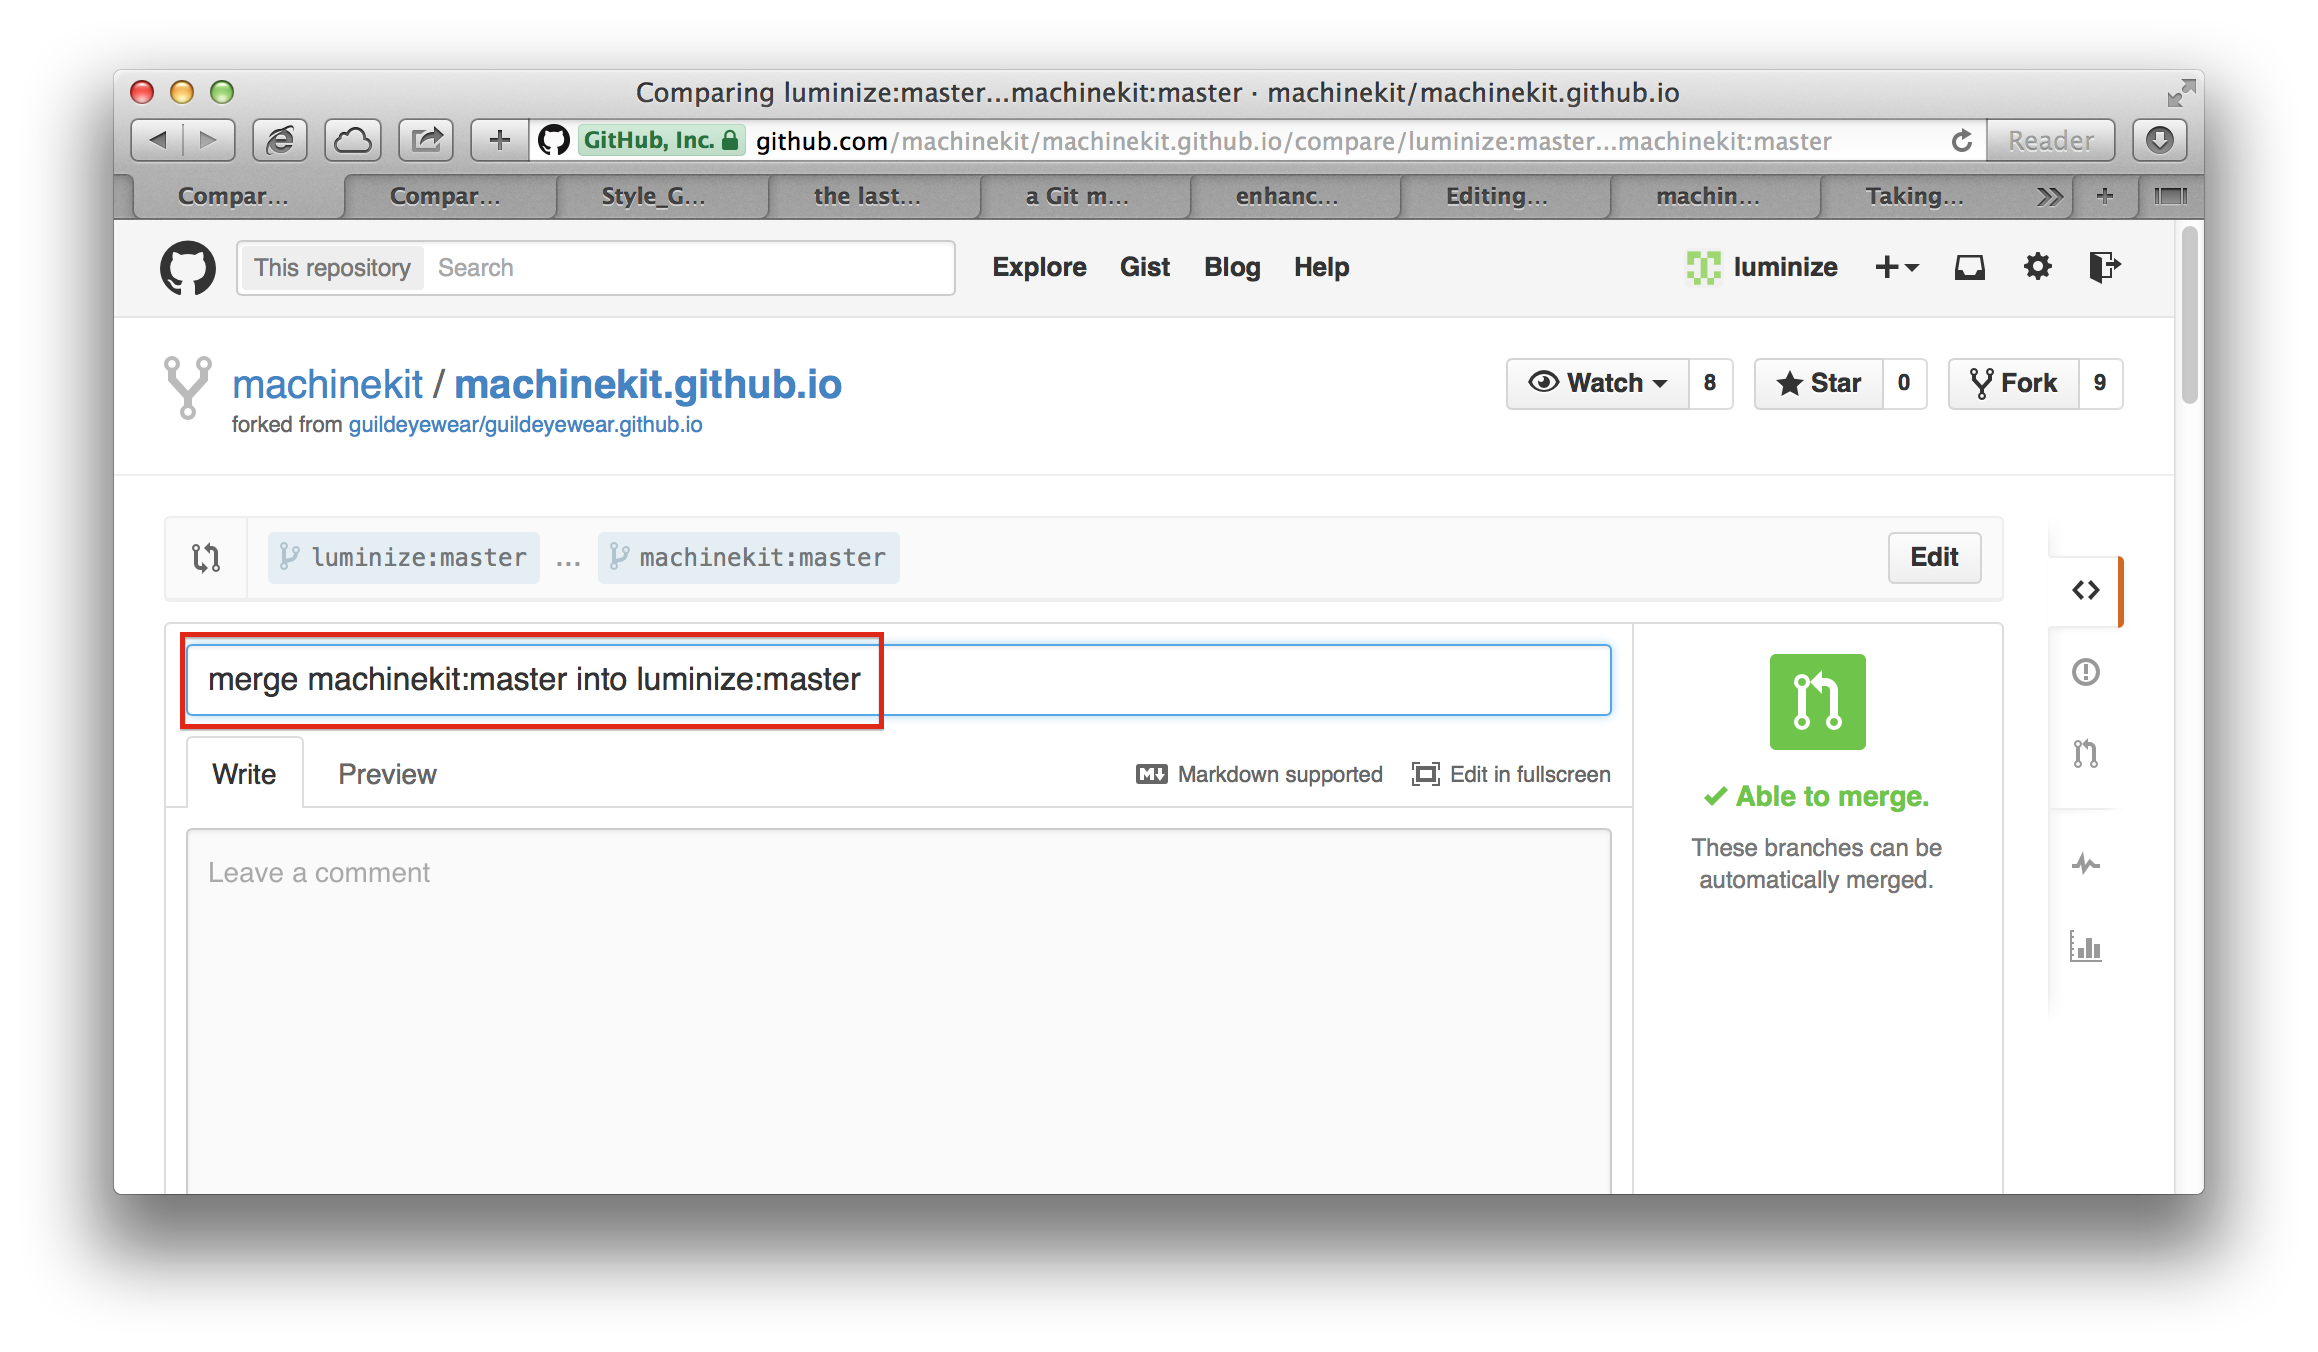
Task: Focus the pull request title field
Action: [898, 680]
